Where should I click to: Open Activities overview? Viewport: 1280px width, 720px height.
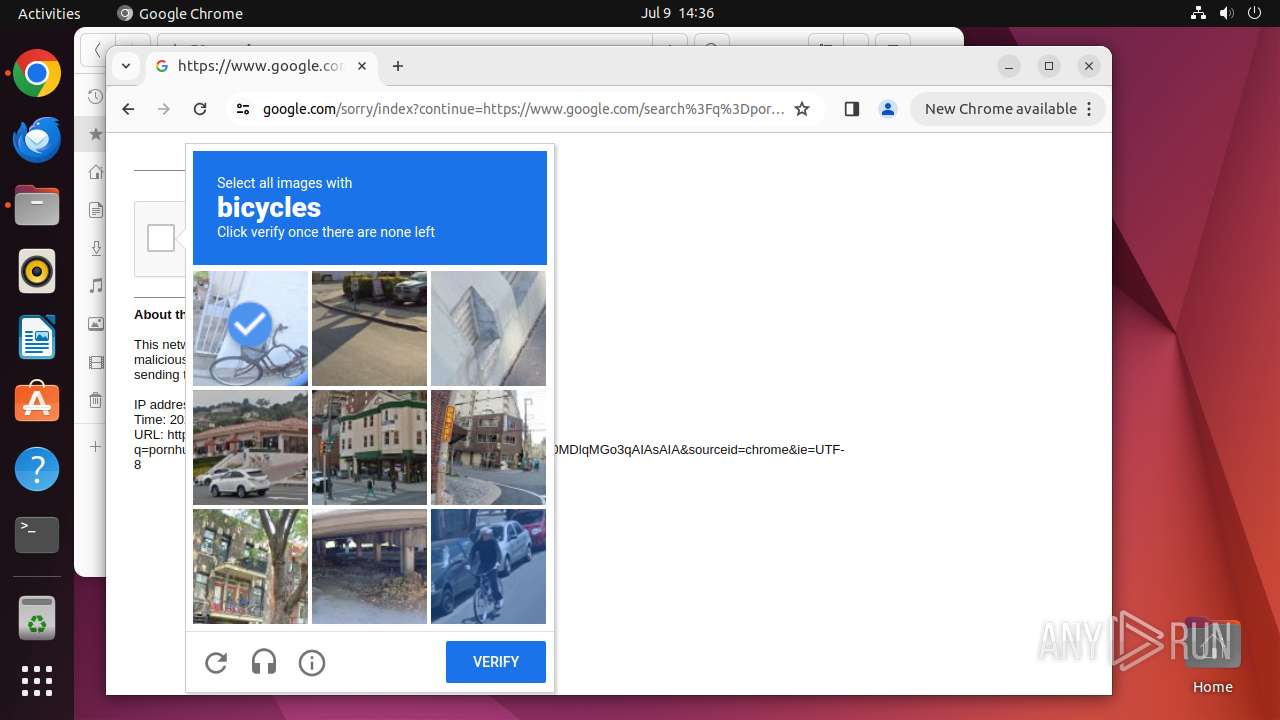[x=49, y=13]
